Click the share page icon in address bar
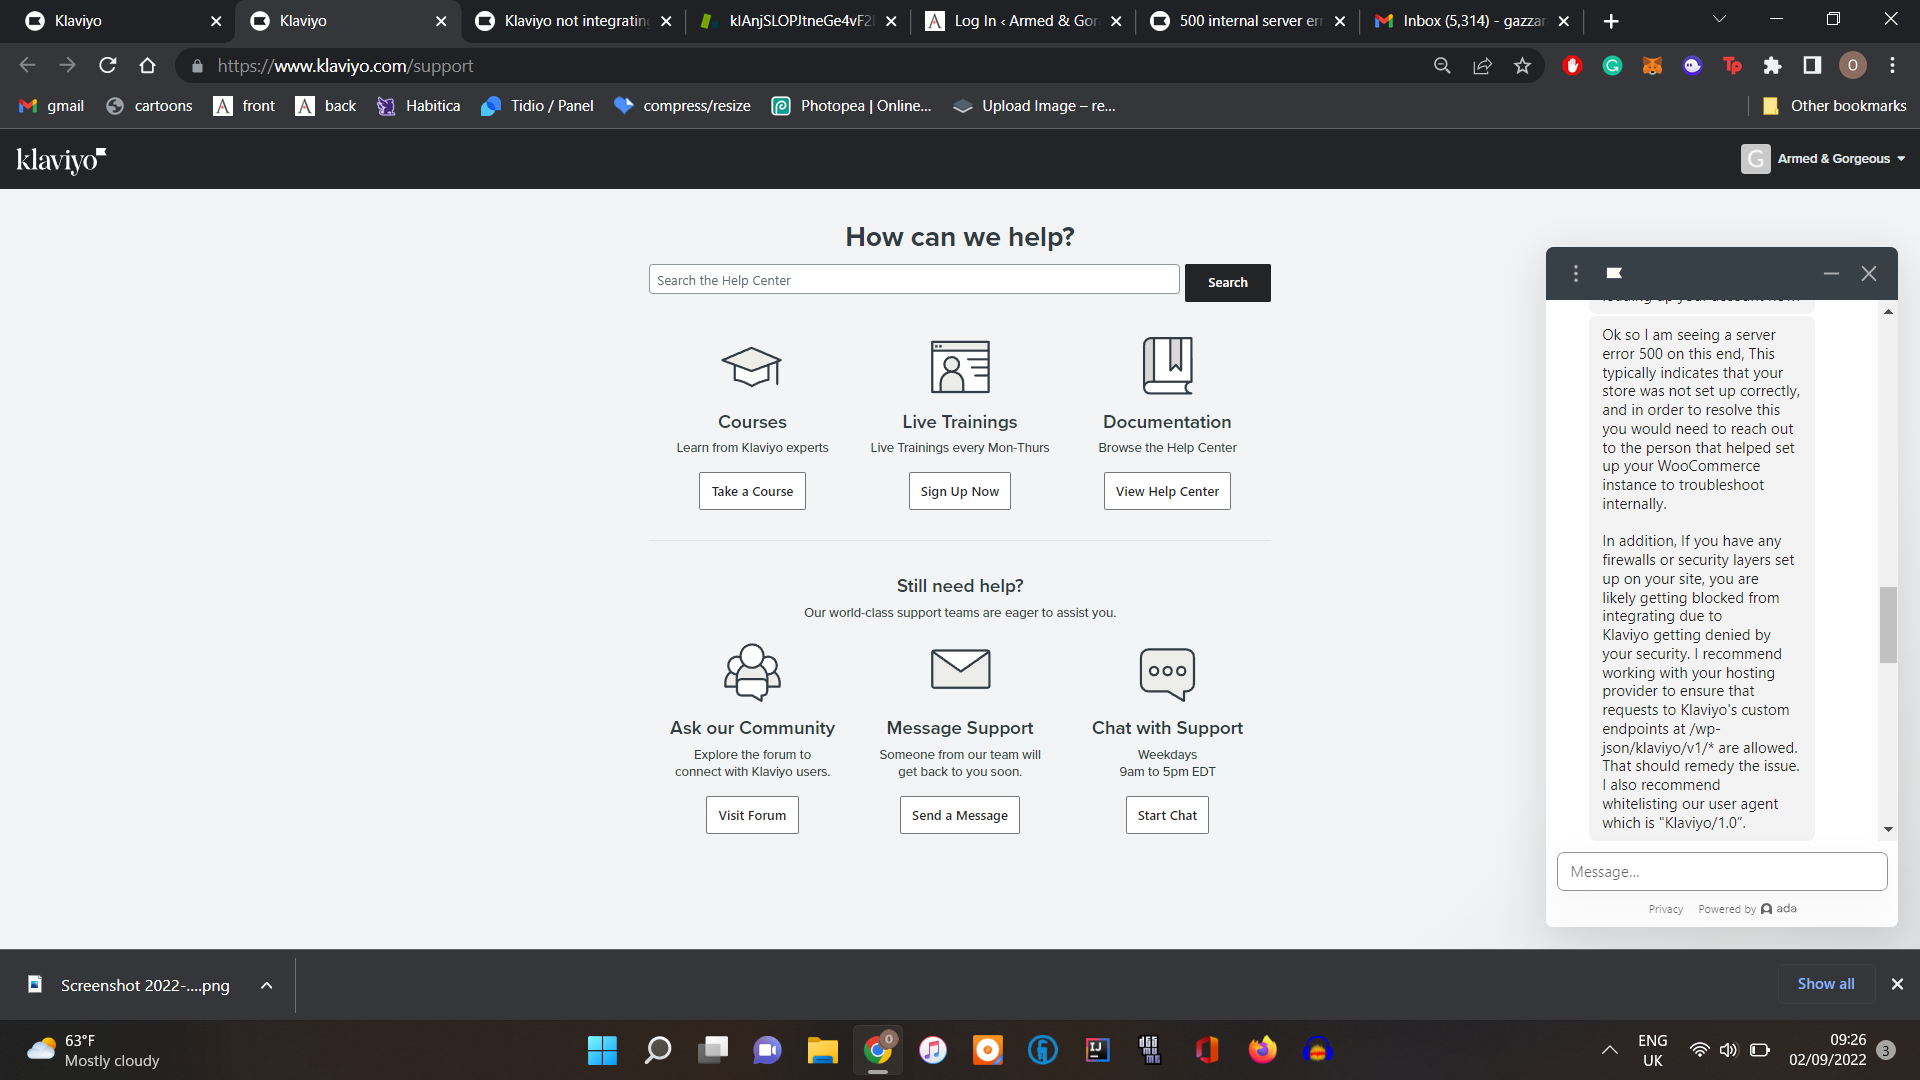The height and width of the screenshot is (1080, 1920). click(x=1482, y=65)
